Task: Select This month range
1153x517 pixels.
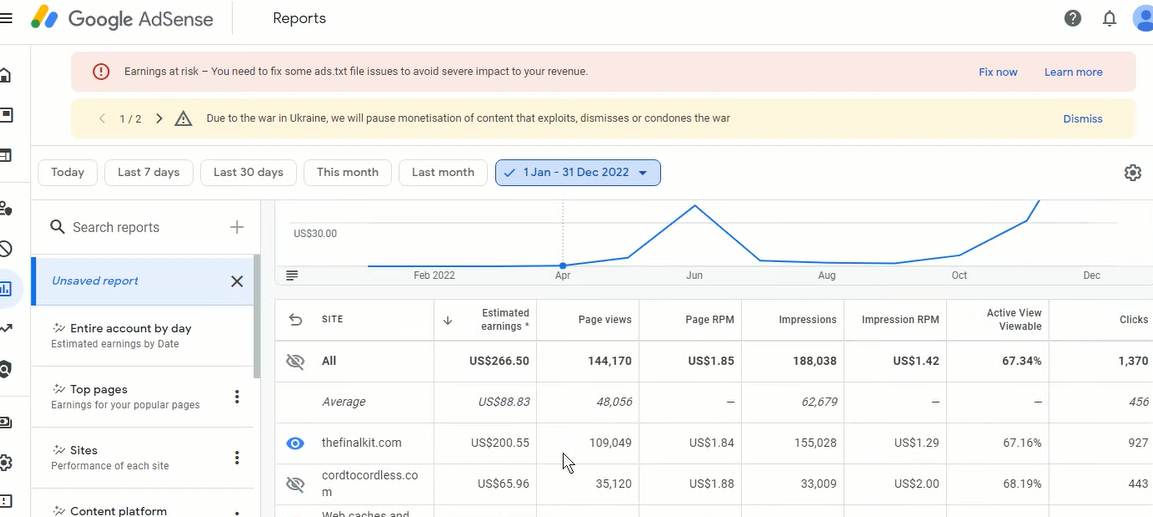Action: (348, 173)
